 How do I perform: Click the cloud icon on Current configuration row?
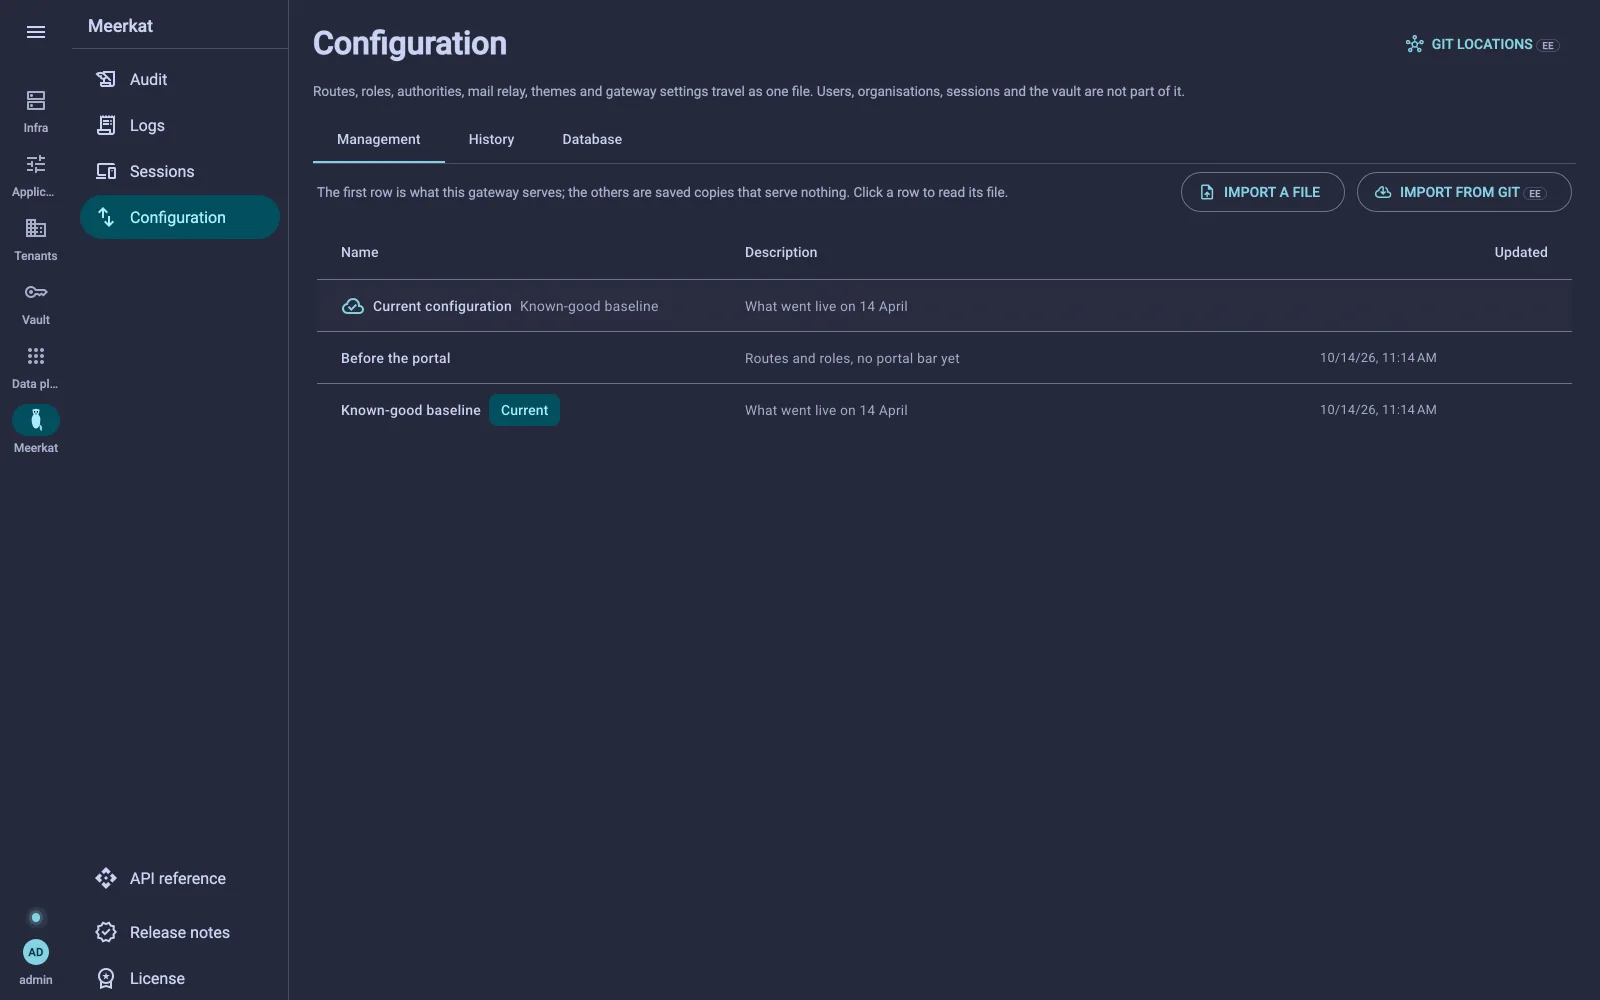353,306
